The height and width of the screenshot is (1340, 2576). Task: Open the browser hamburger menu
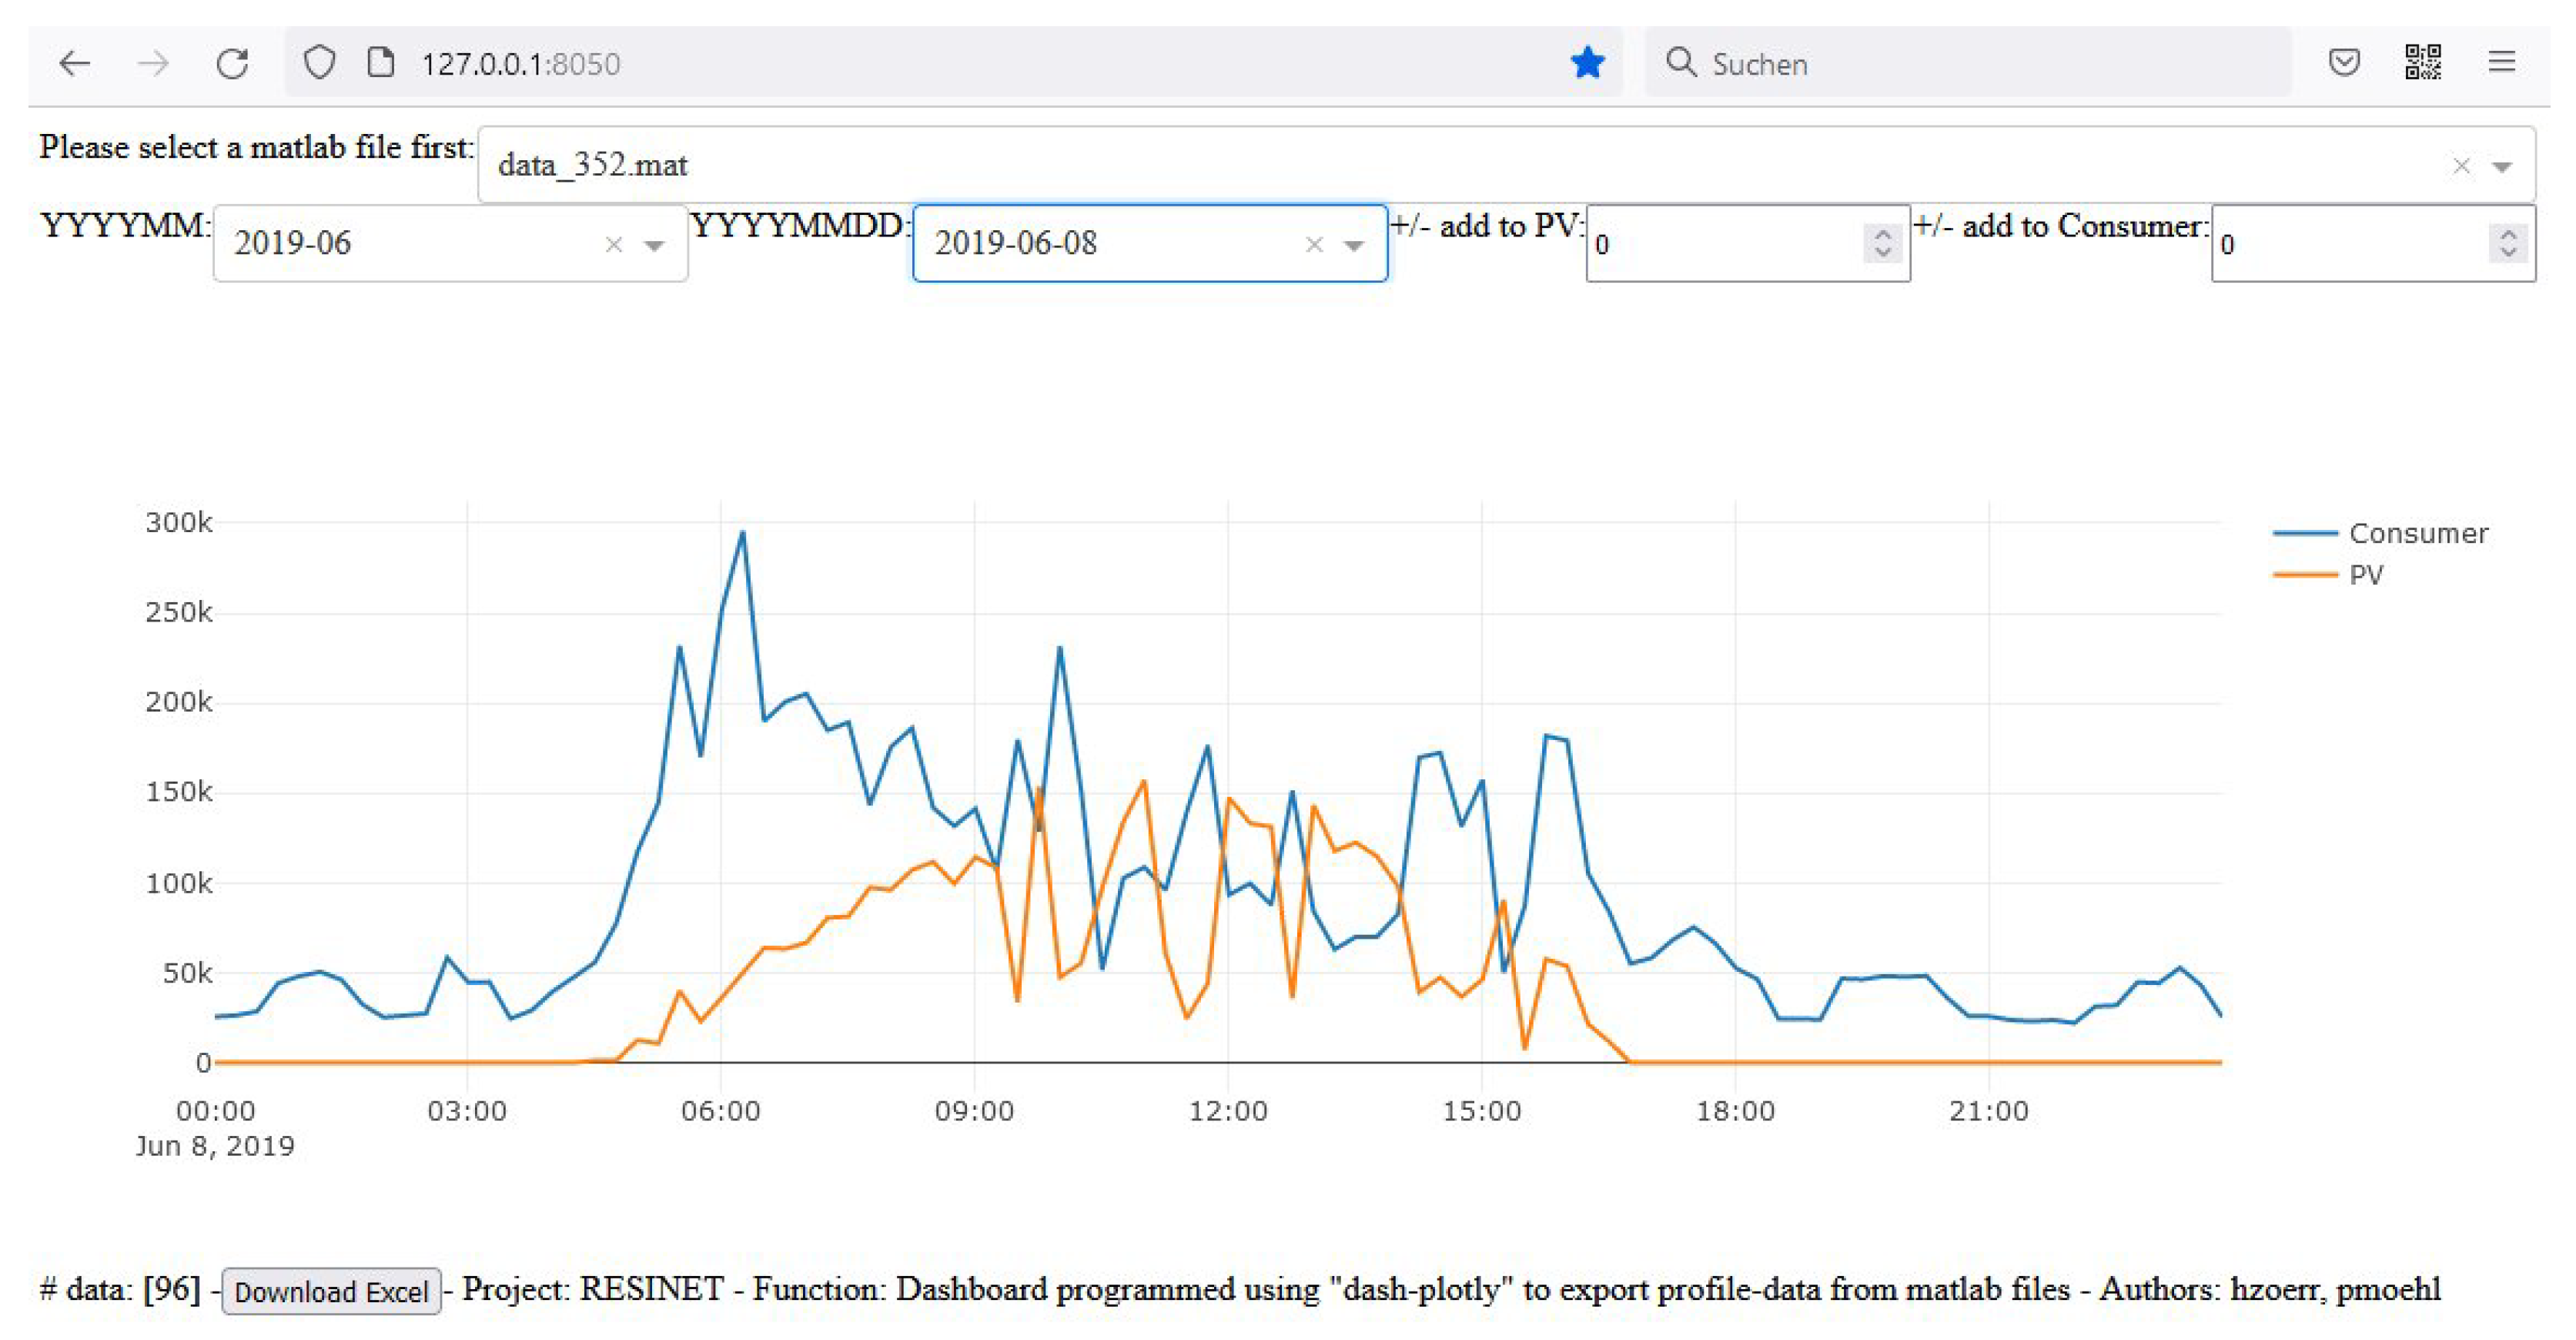[2501, 63]
